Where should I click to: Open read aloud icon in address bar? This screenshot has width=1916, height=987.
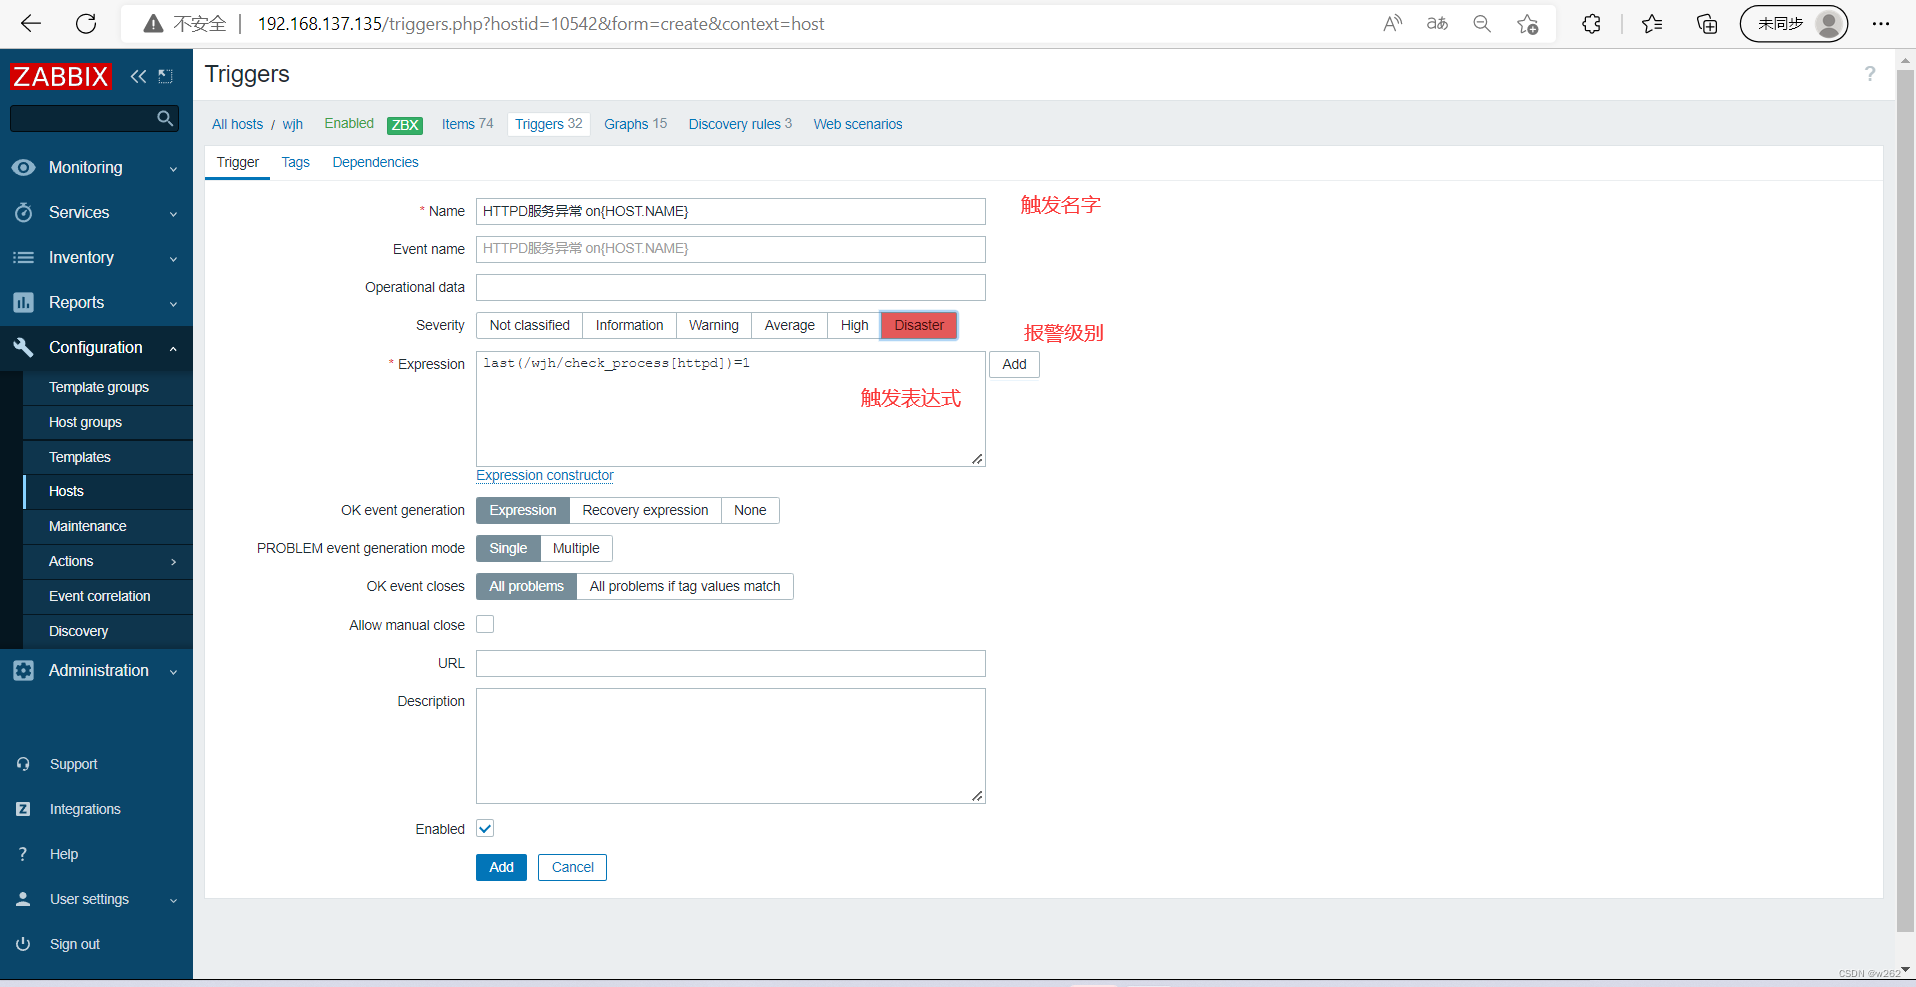coord(1392,24)
